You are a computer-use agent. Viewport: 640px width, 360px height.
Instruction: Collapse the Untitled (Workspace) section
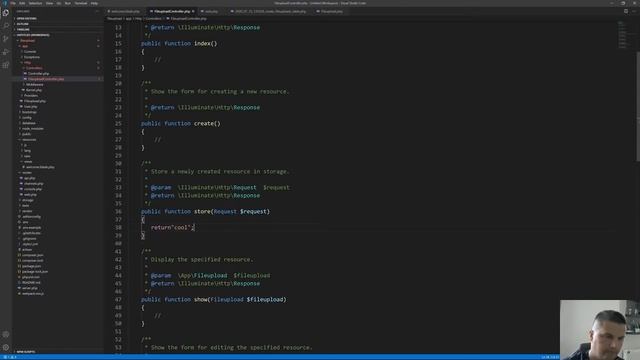(33, 35)
